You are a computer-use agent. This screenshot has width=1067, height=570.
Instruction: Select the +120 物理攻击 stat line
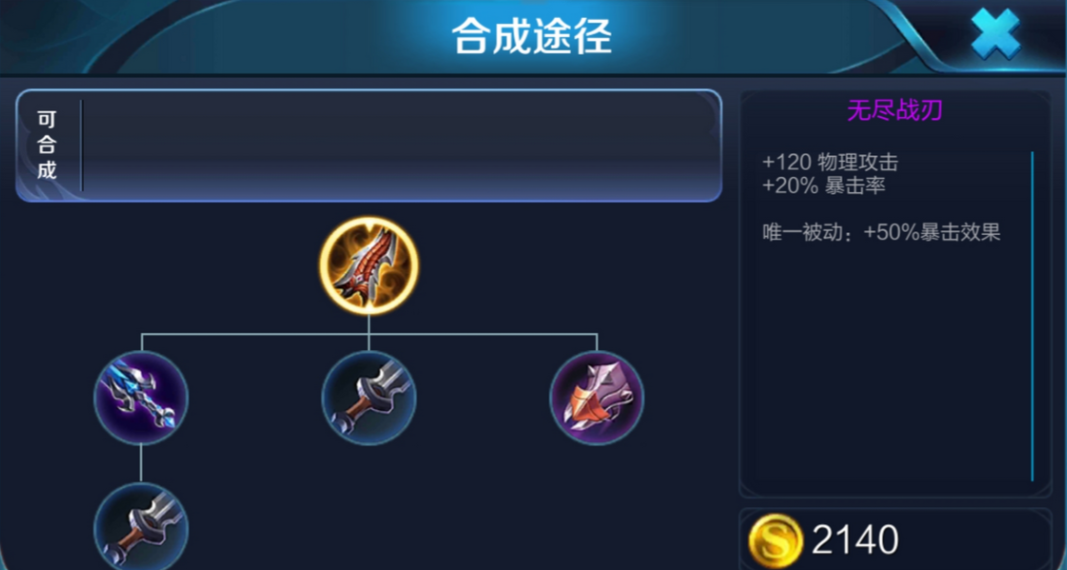(830, 163)
